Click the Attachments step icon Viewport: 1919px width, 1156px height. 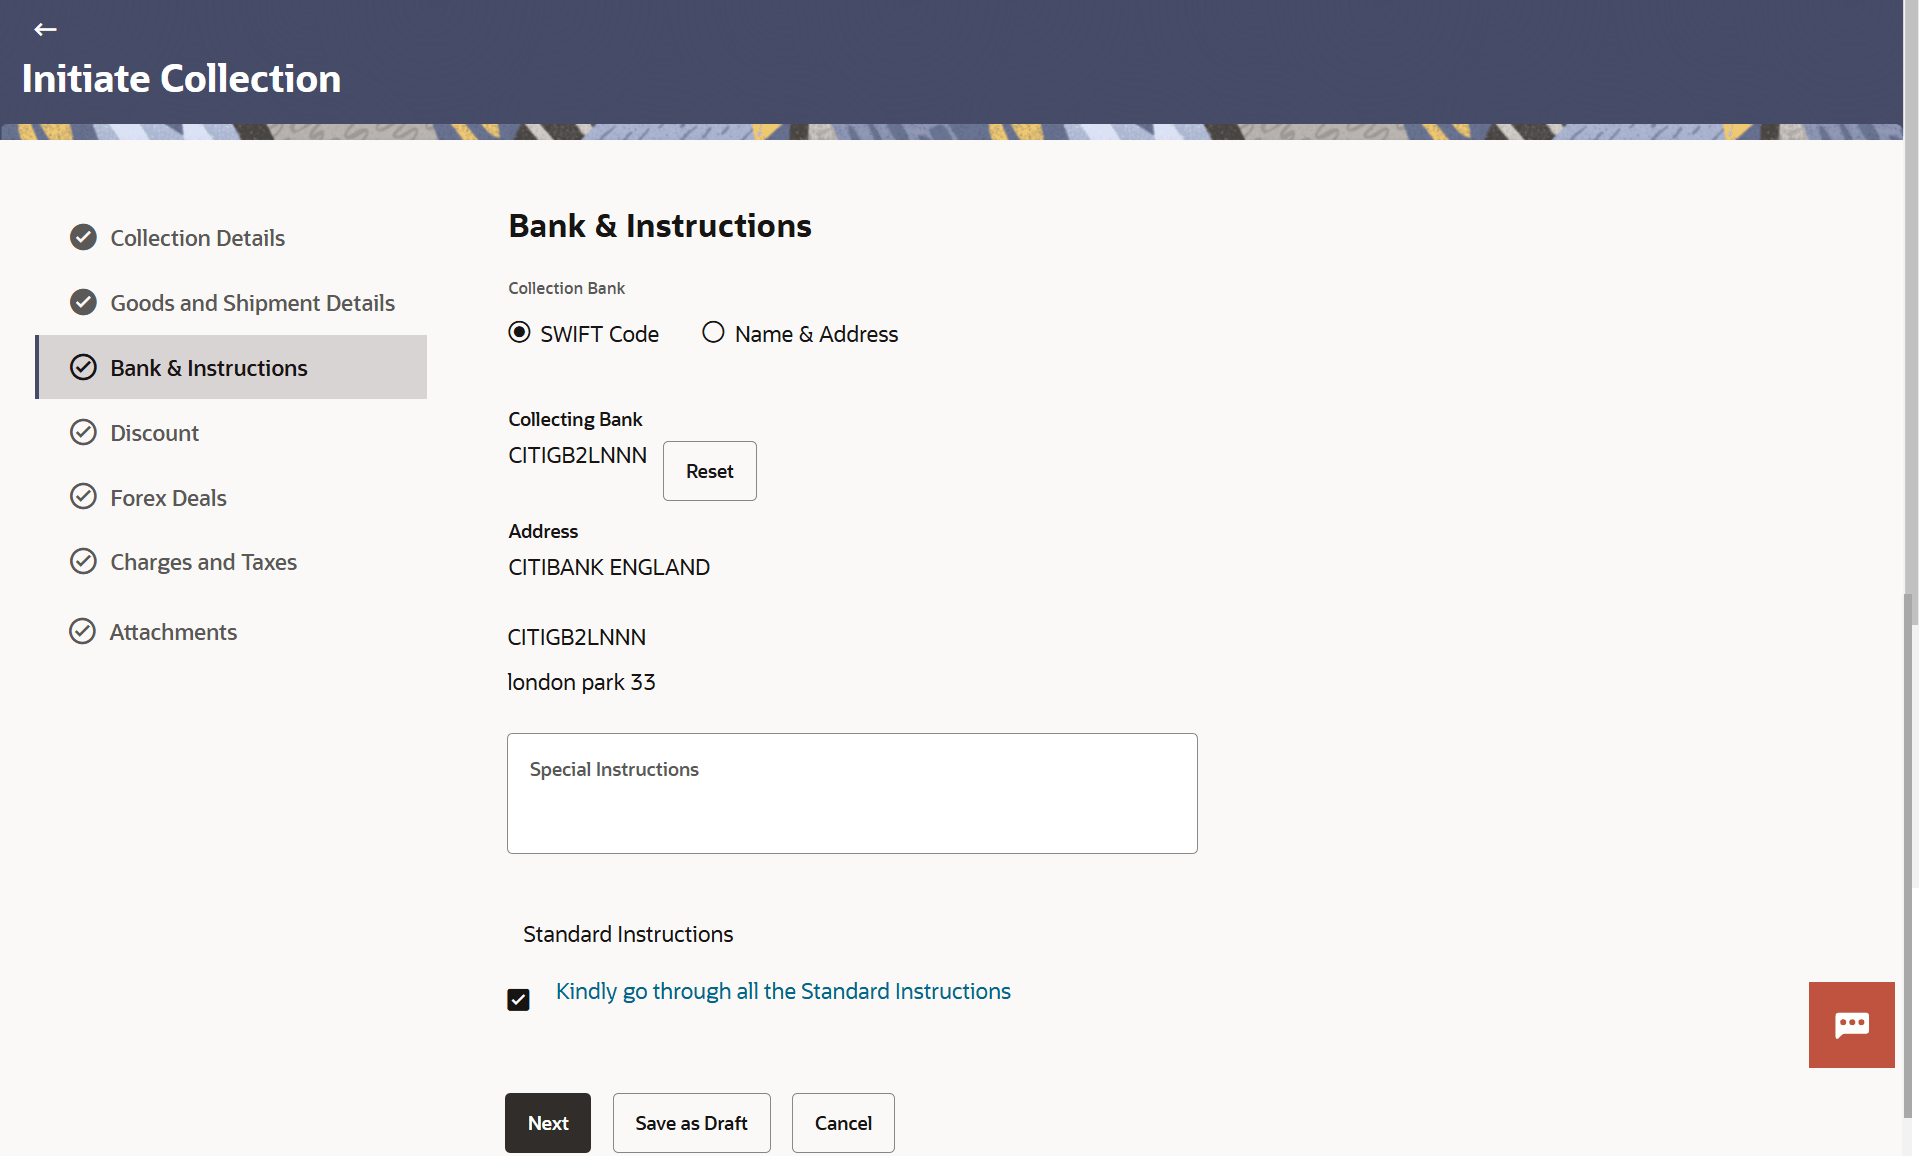(x=82, y=631)
